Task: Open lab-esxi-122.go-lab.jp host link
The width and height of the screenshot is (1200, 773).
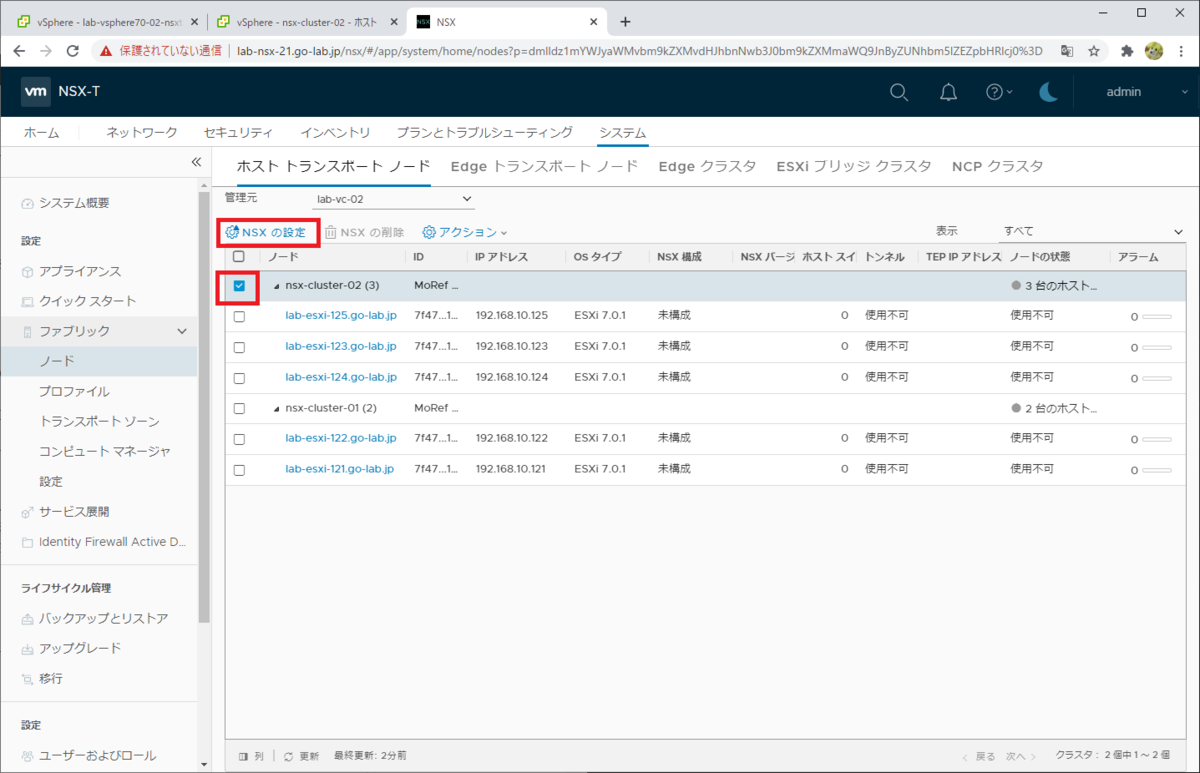Action: tap(341, 439)
